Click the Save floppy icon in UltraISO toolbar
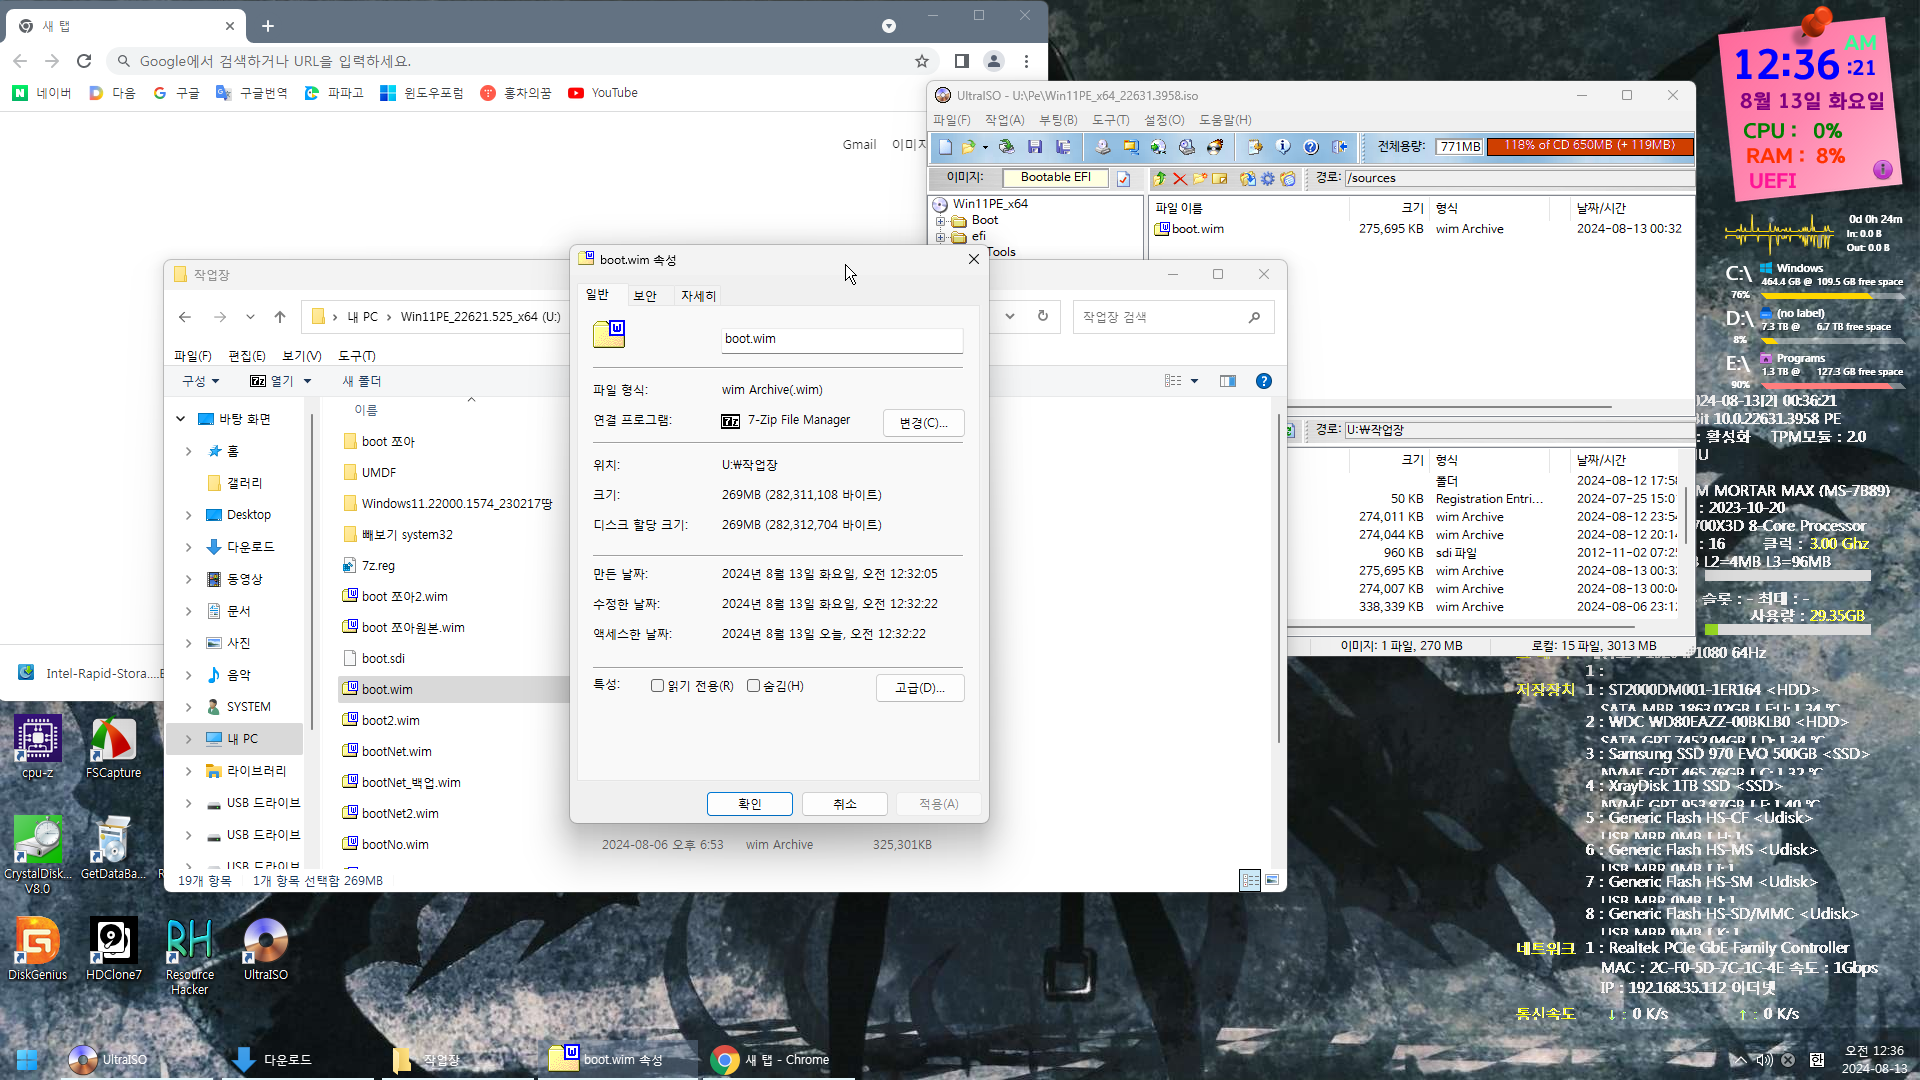1920x1080 pixels. click(1035, 147)
